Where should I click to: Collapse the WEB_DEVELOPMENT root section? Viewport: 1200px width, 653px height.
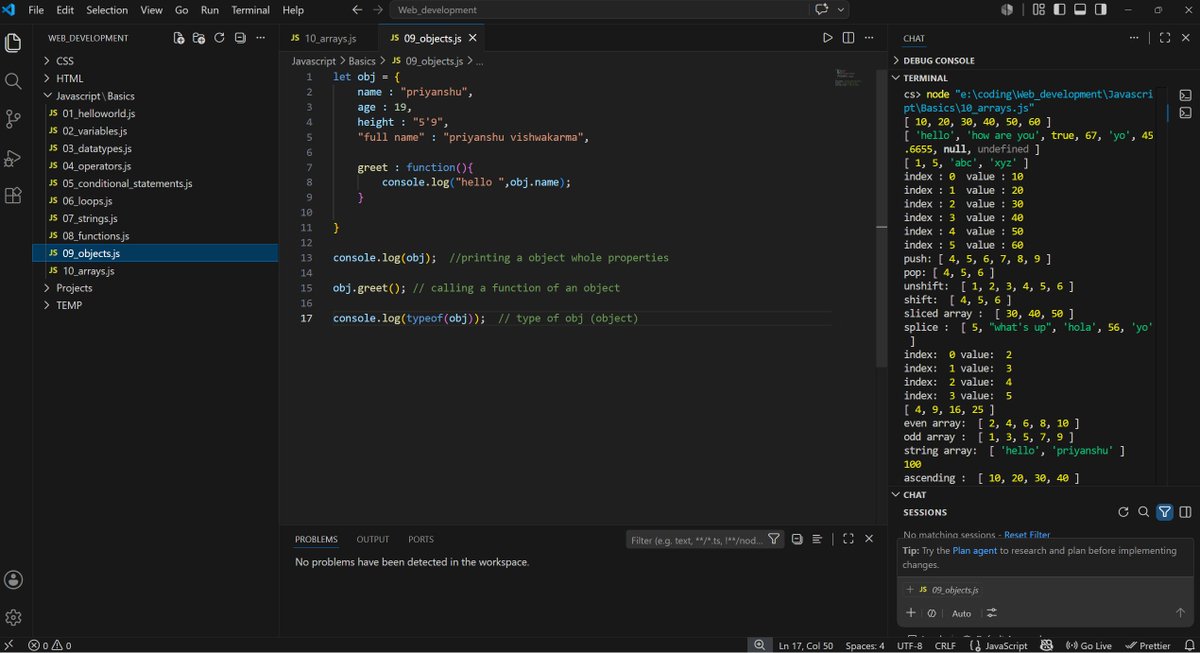pos(88,38)
